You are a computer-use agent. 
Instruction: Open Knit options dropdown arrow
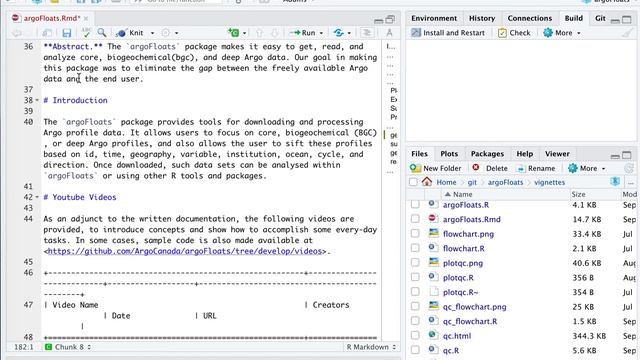tap(153, 33)
